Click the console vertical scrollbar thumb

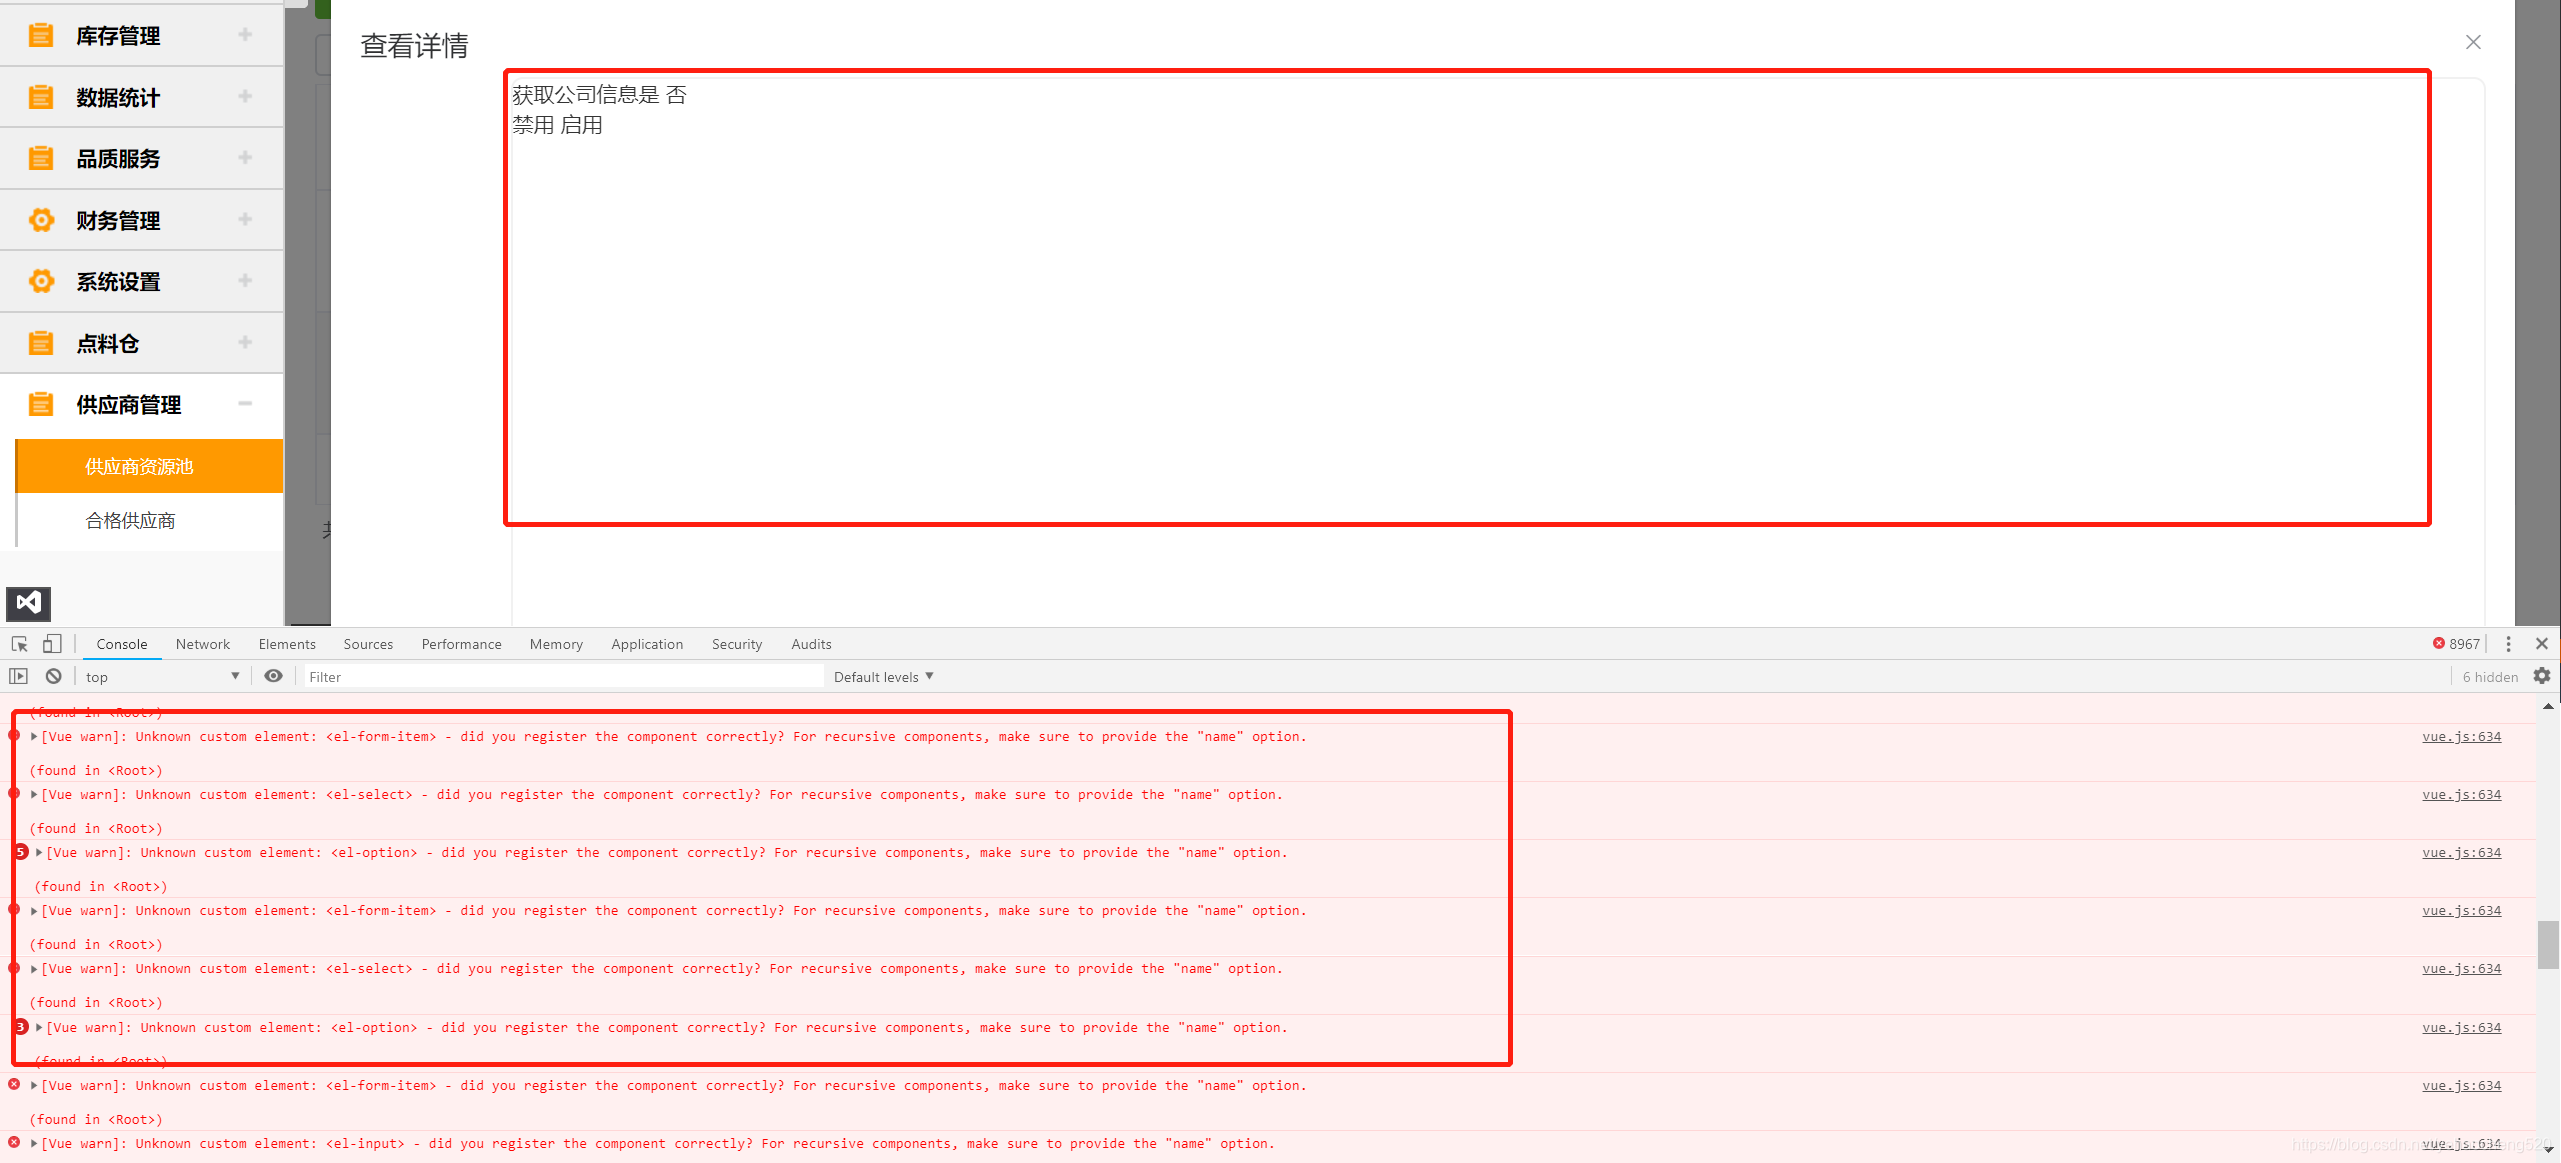click(2548, 945)
